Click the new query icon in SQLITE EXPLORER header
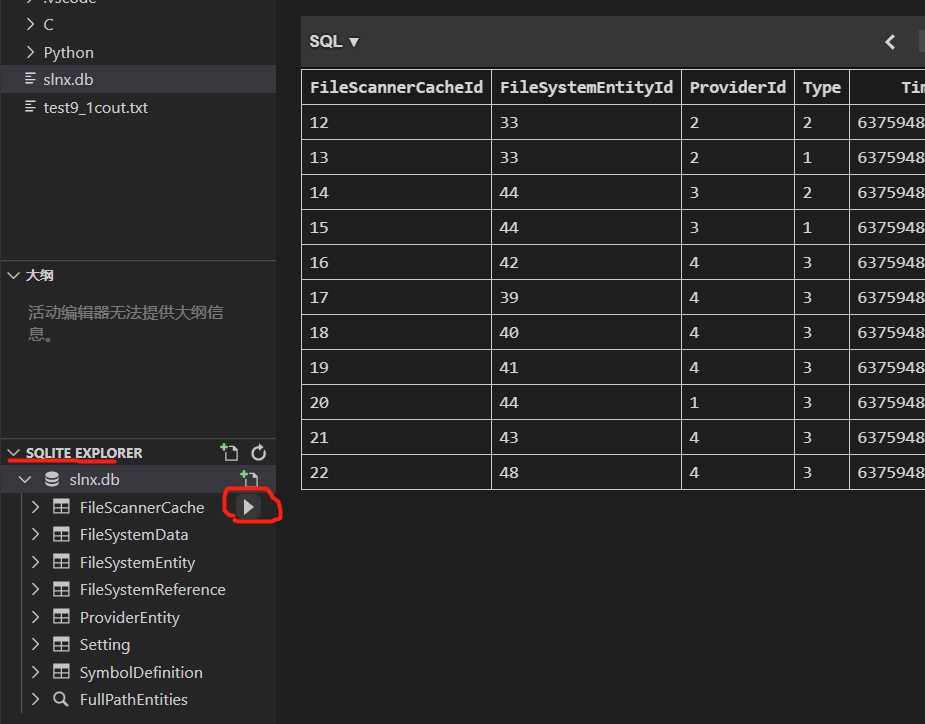The image size is (925, 724). tap(229, 453)
